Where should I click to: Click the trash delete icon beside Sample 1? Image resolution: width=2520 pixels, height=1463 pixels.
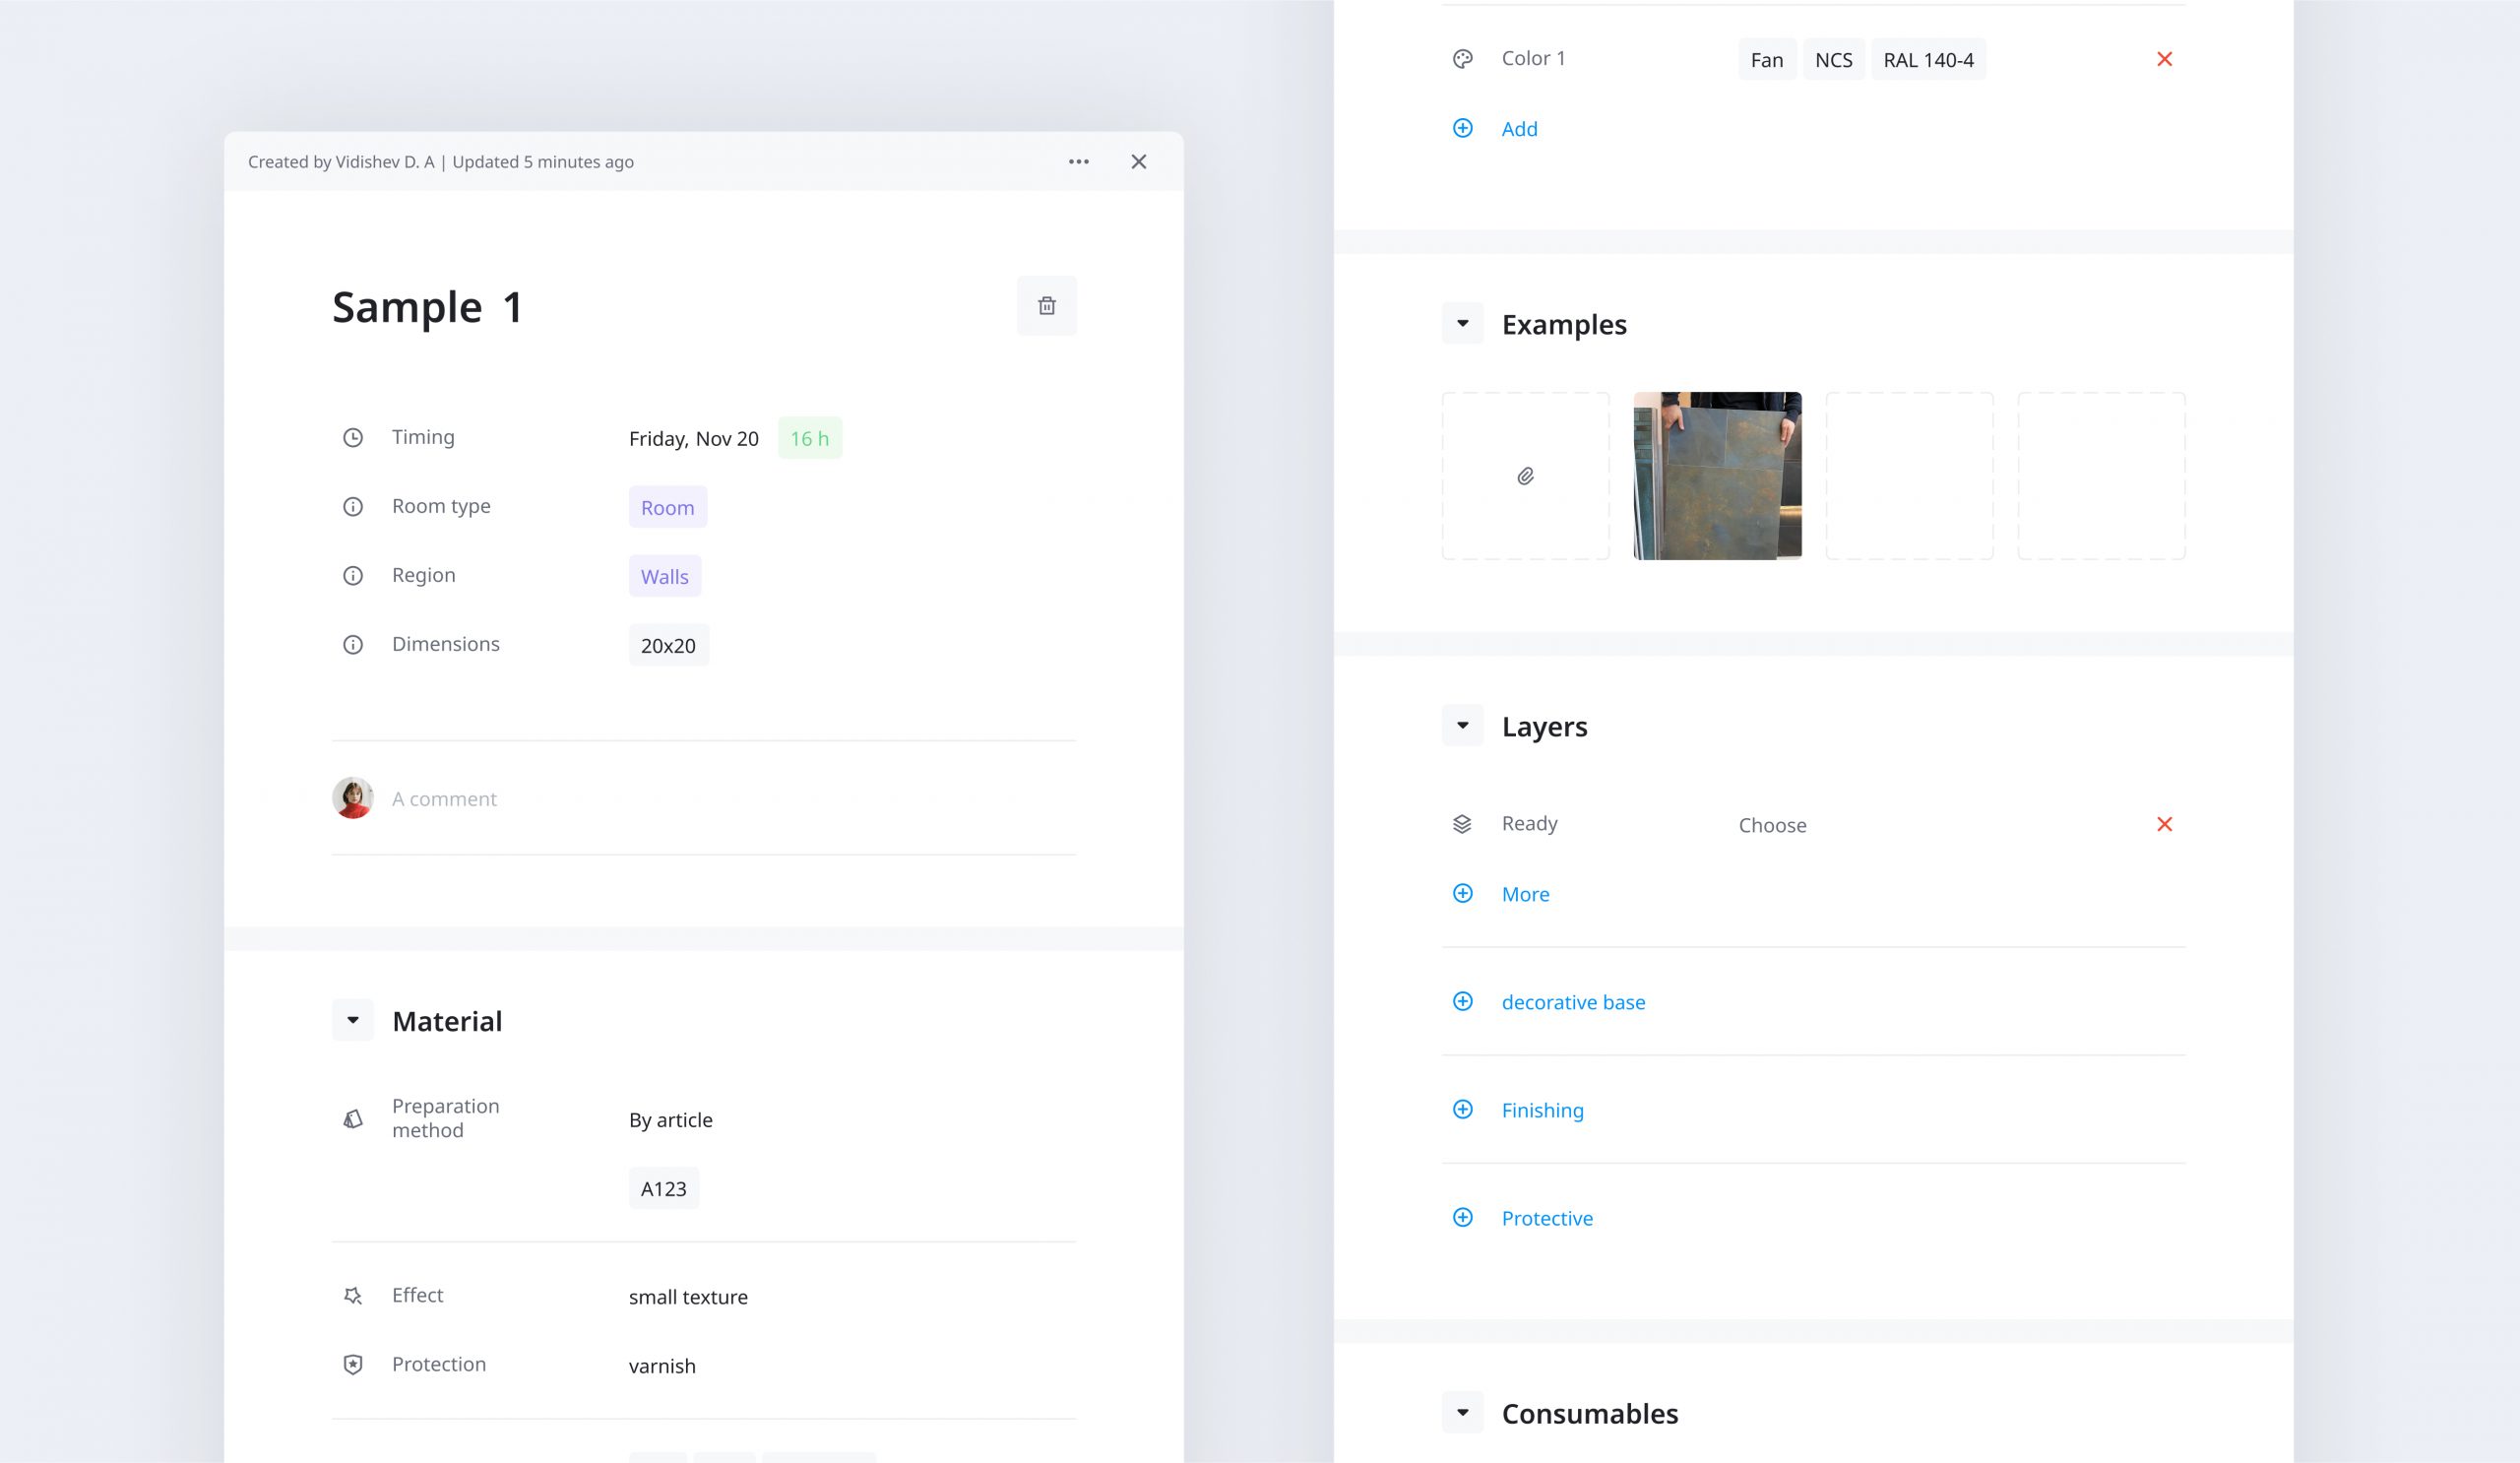tap(1046, 306)
